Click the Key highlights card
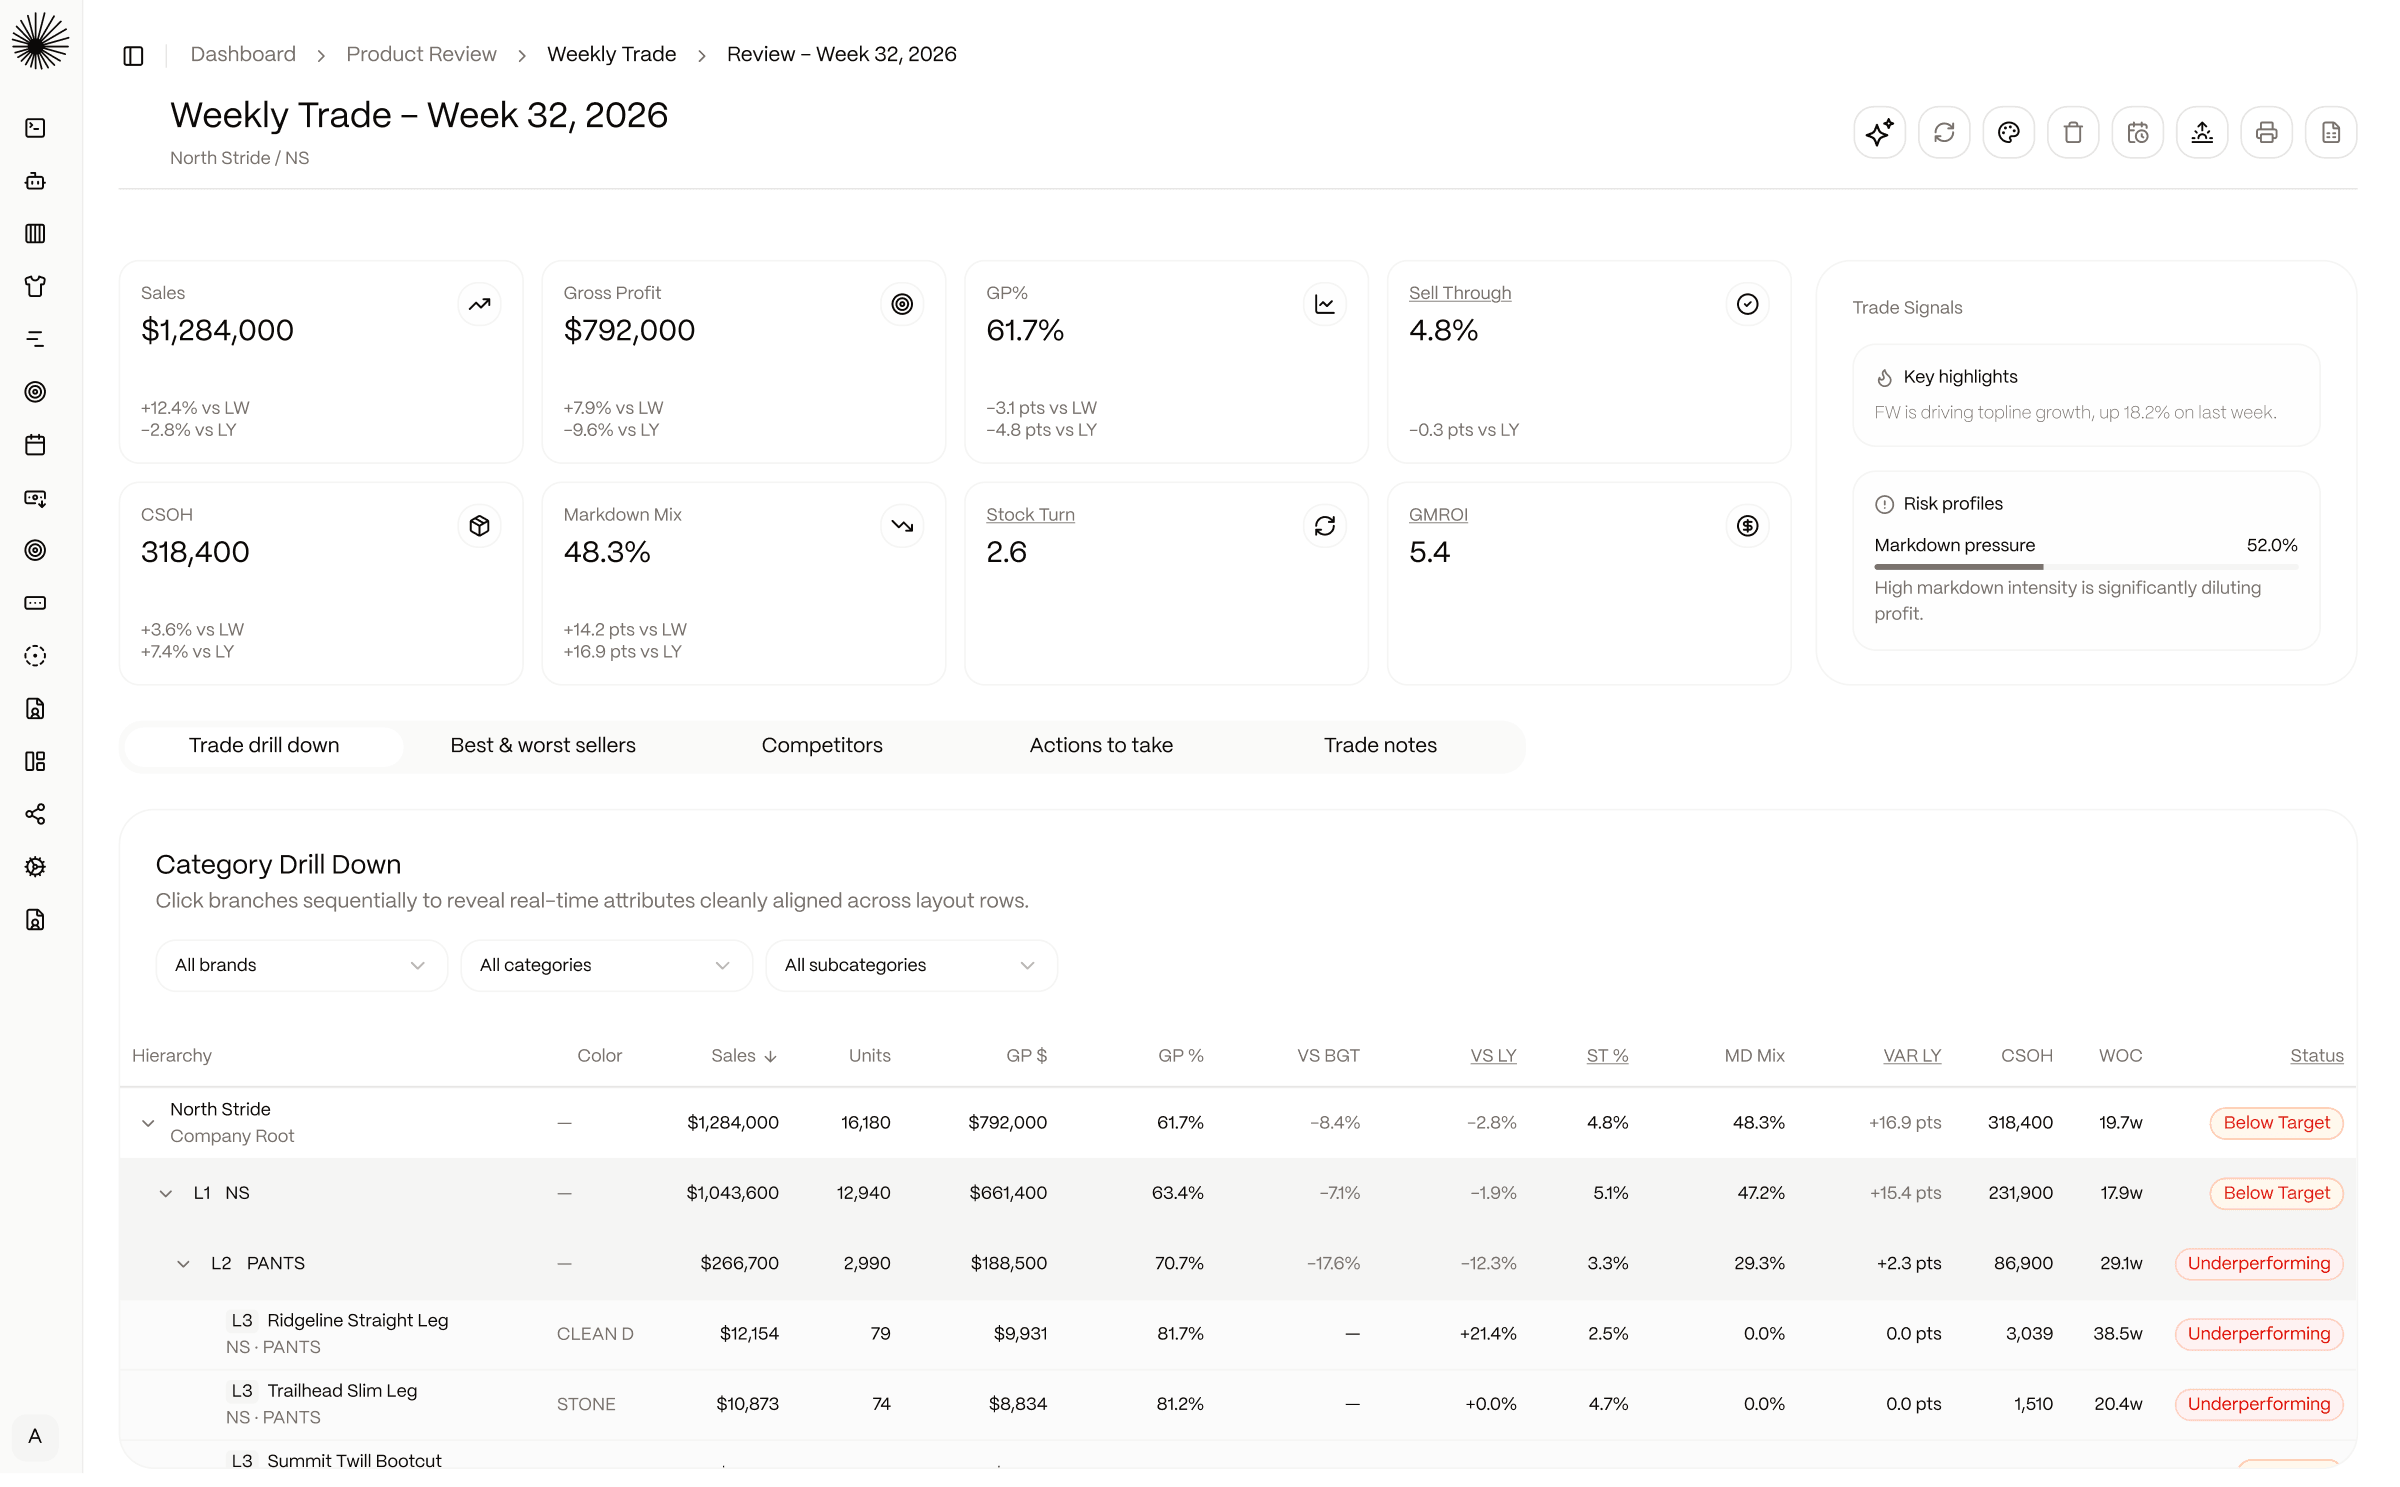 pyautogui.click(x=2085, y=395)
